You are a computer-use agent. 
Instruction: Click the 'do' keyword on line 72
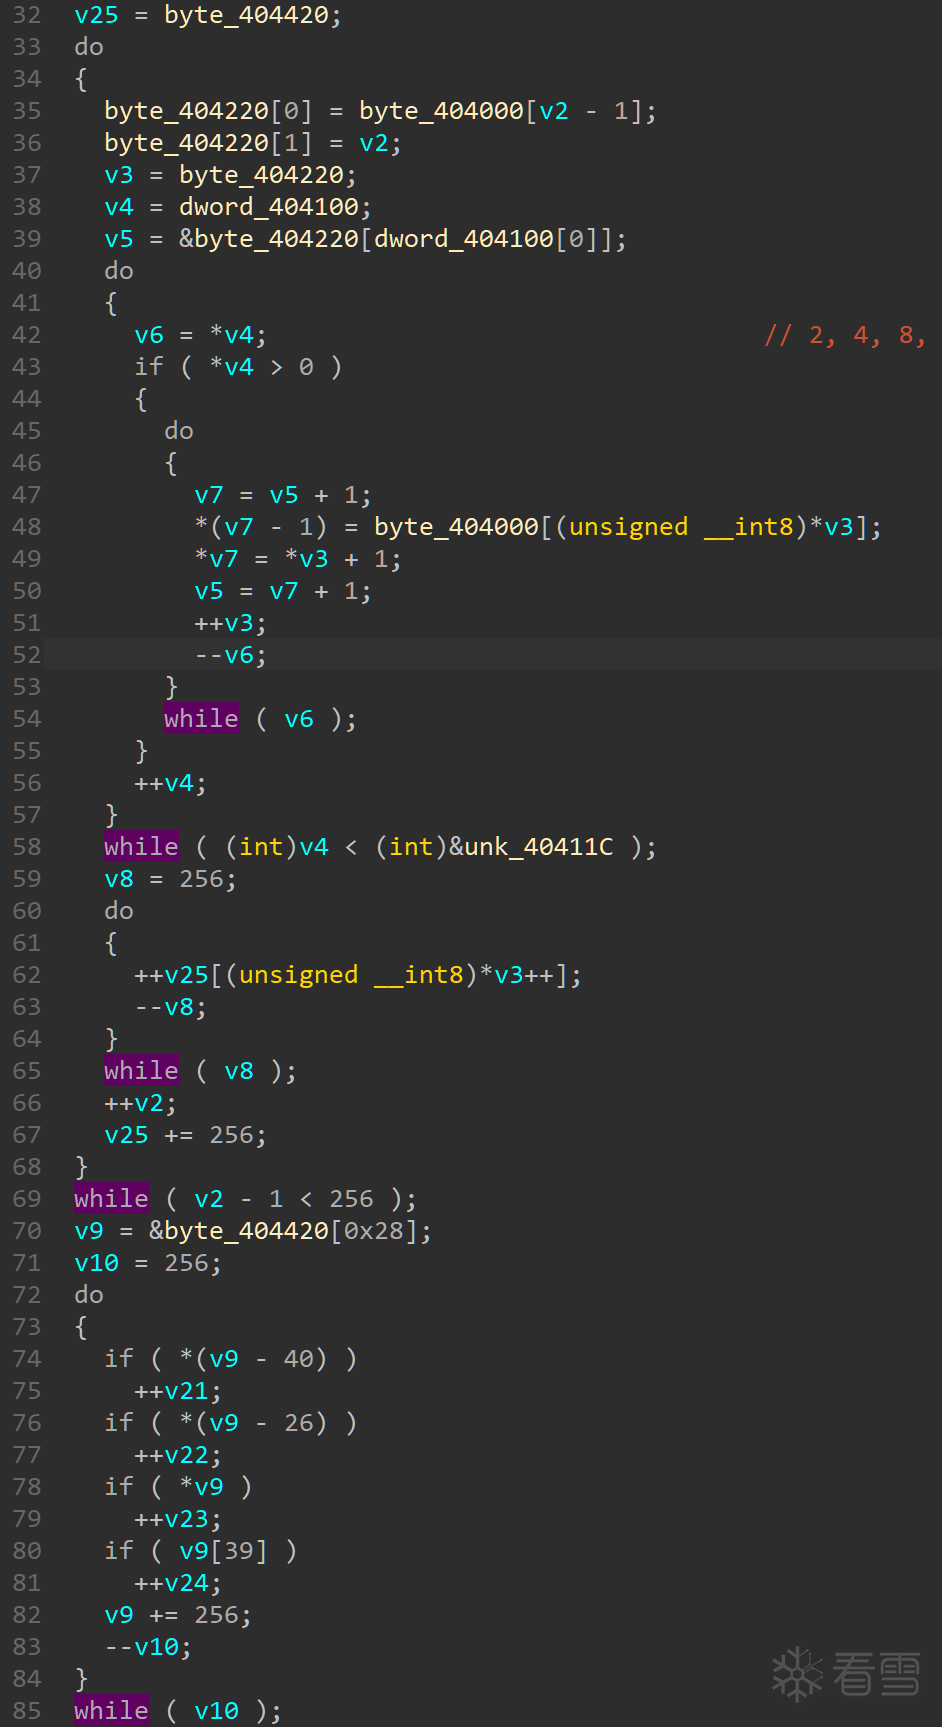[89, 1295]
